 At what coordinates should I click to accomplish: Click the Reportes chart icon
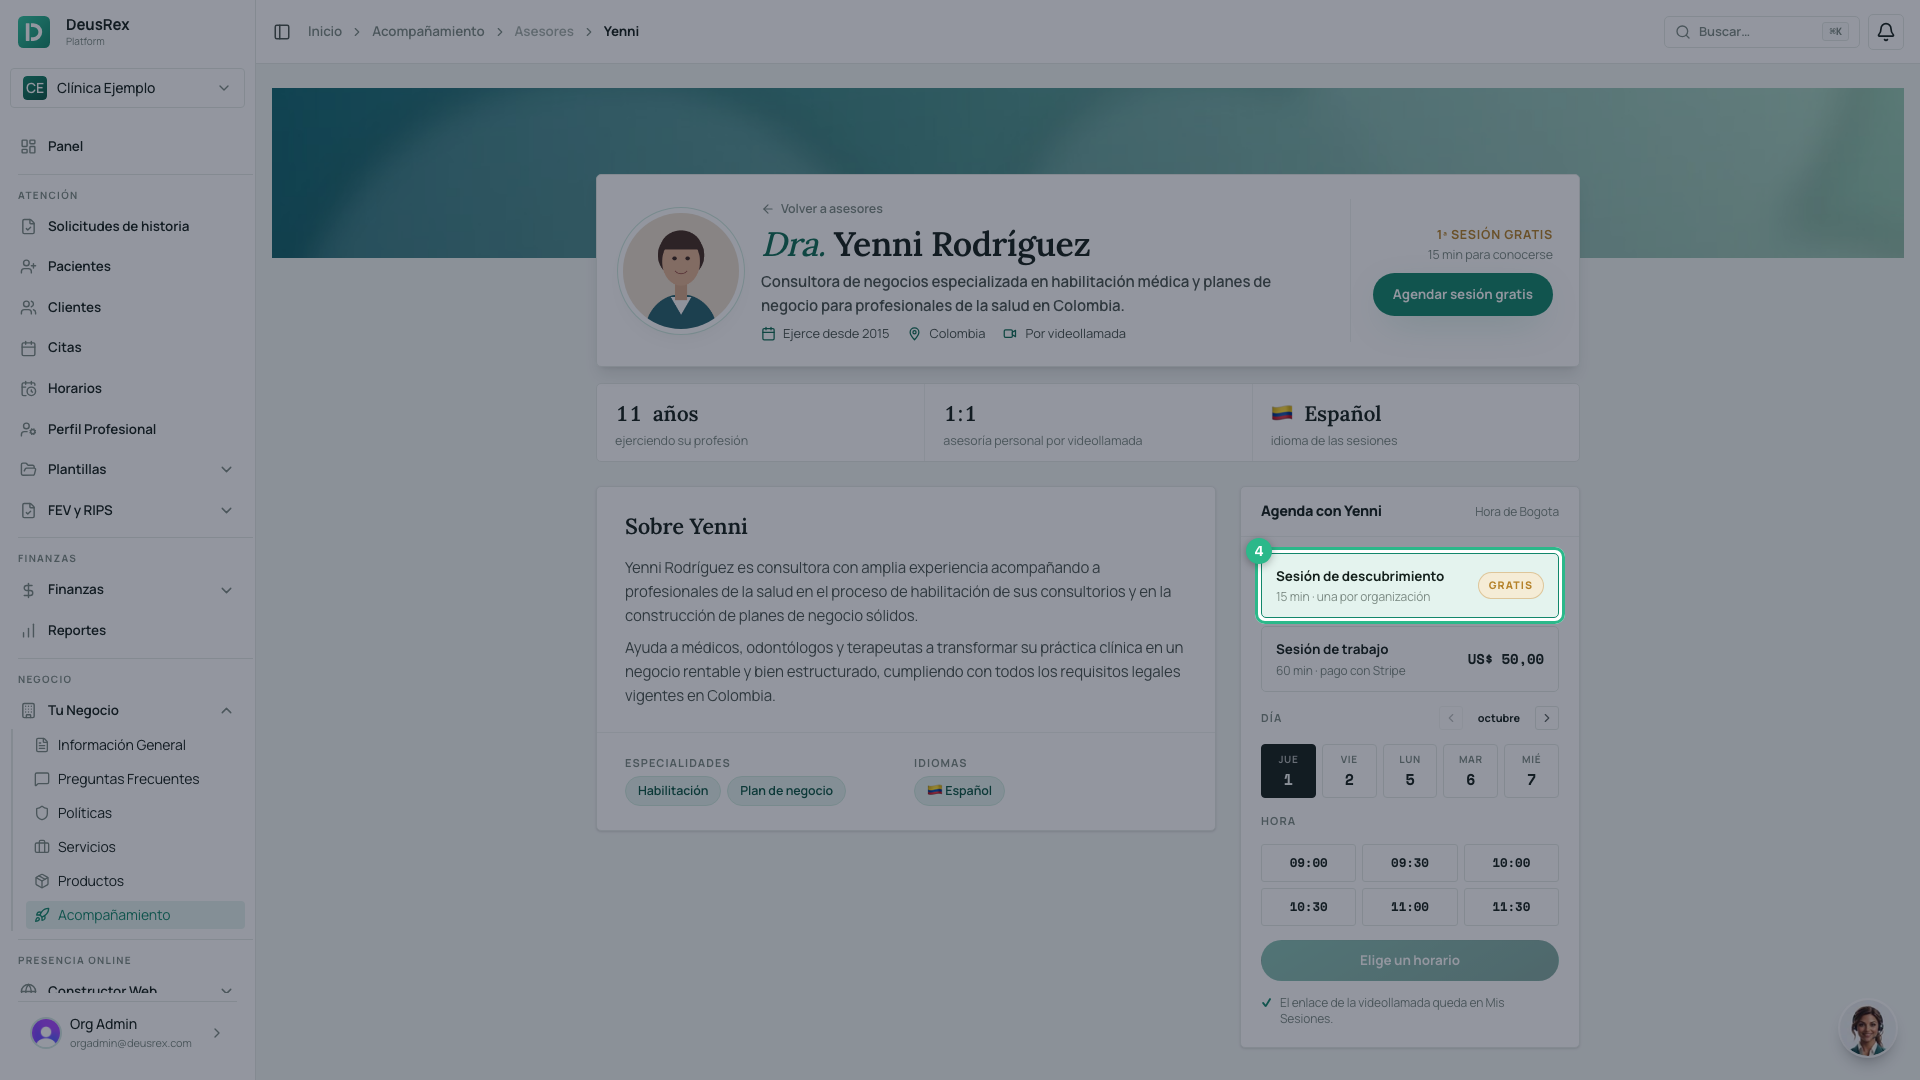[28, 631]
